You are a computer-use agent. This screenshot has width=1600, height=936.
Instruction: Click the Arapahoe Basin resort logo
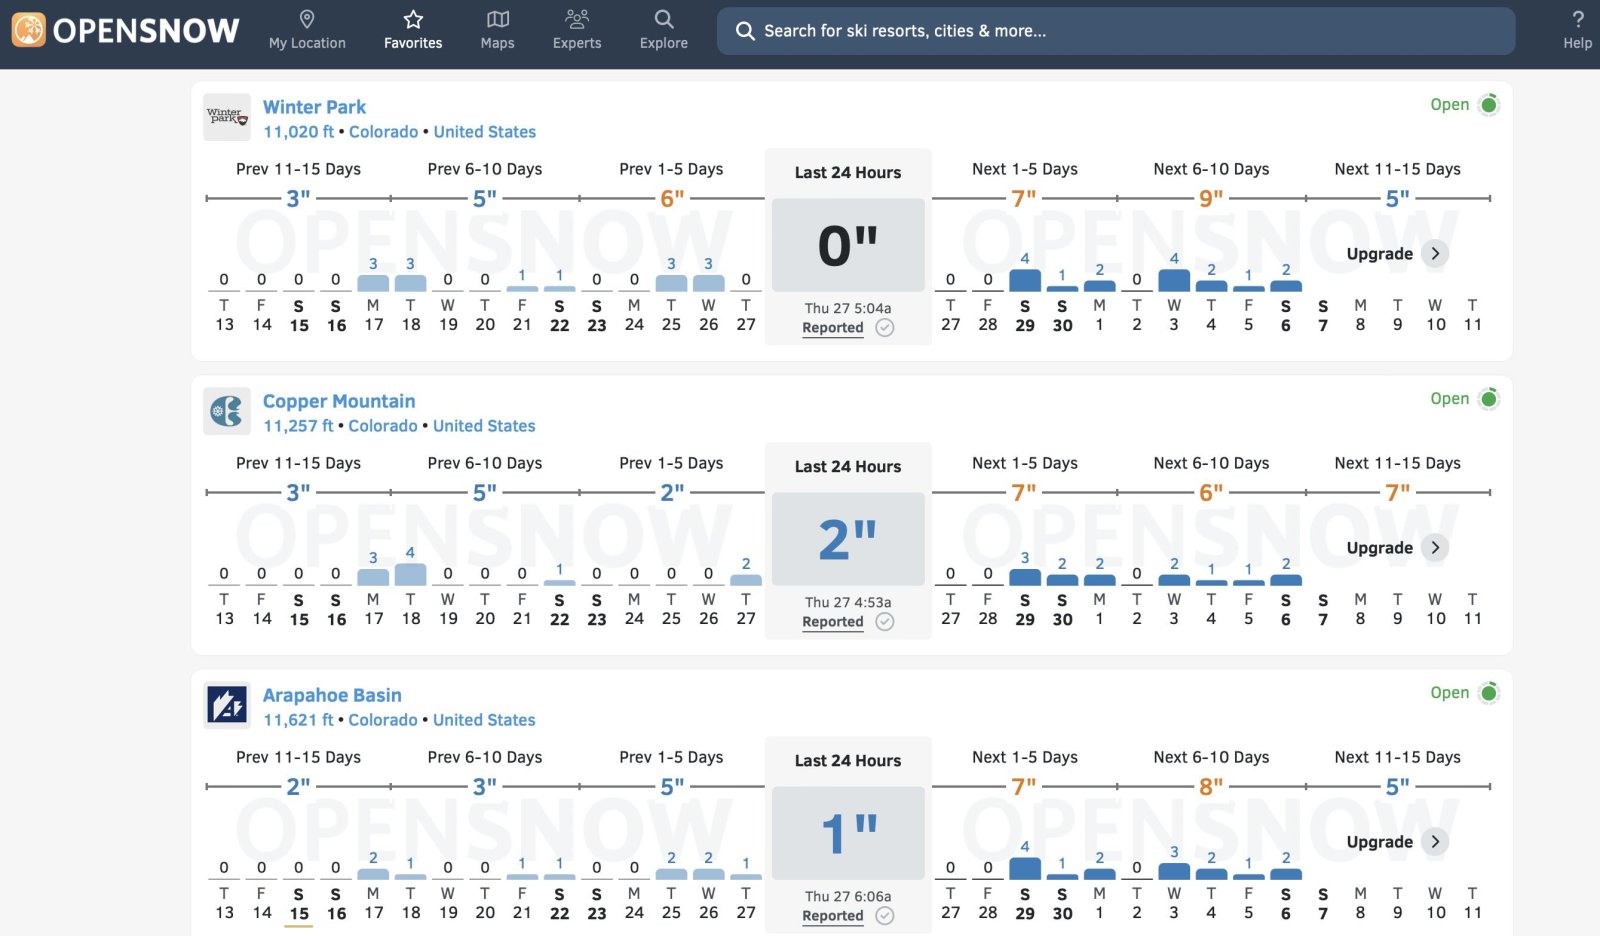click(226, 705)
